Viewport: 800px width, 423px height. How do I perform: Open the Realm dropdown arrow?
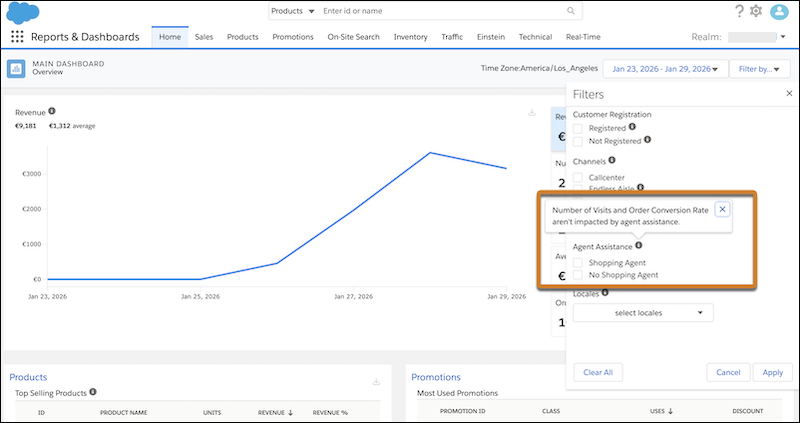[783, 37]
